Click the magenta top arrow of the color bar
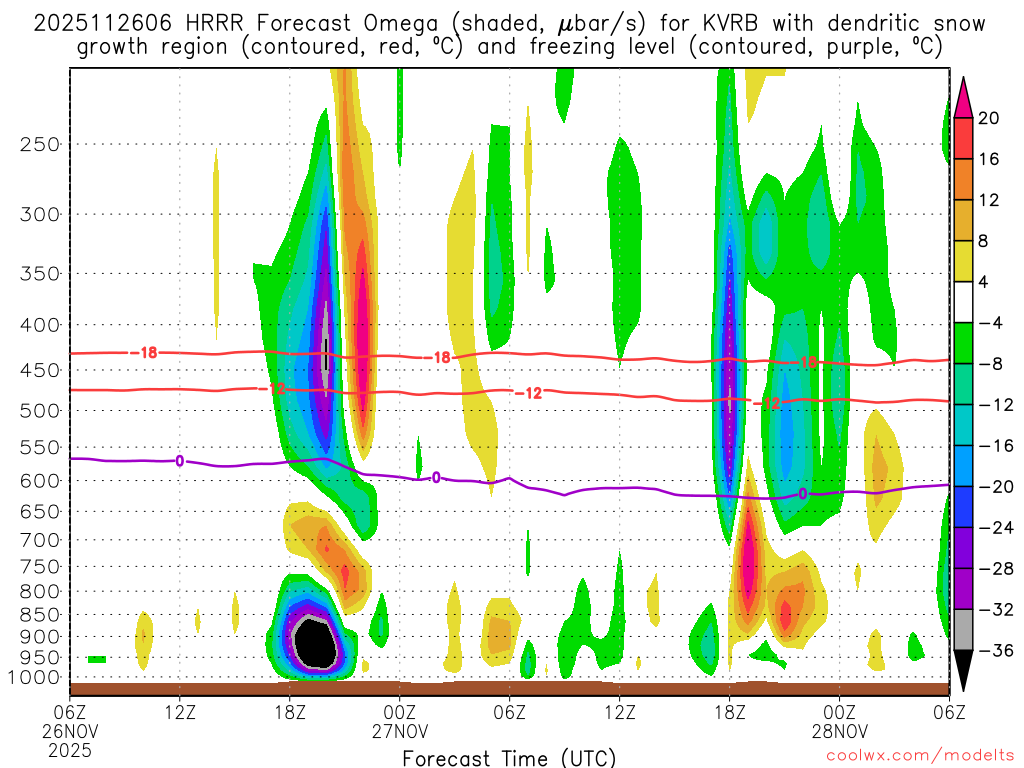 pyautogui.click(x=964, y=94)
